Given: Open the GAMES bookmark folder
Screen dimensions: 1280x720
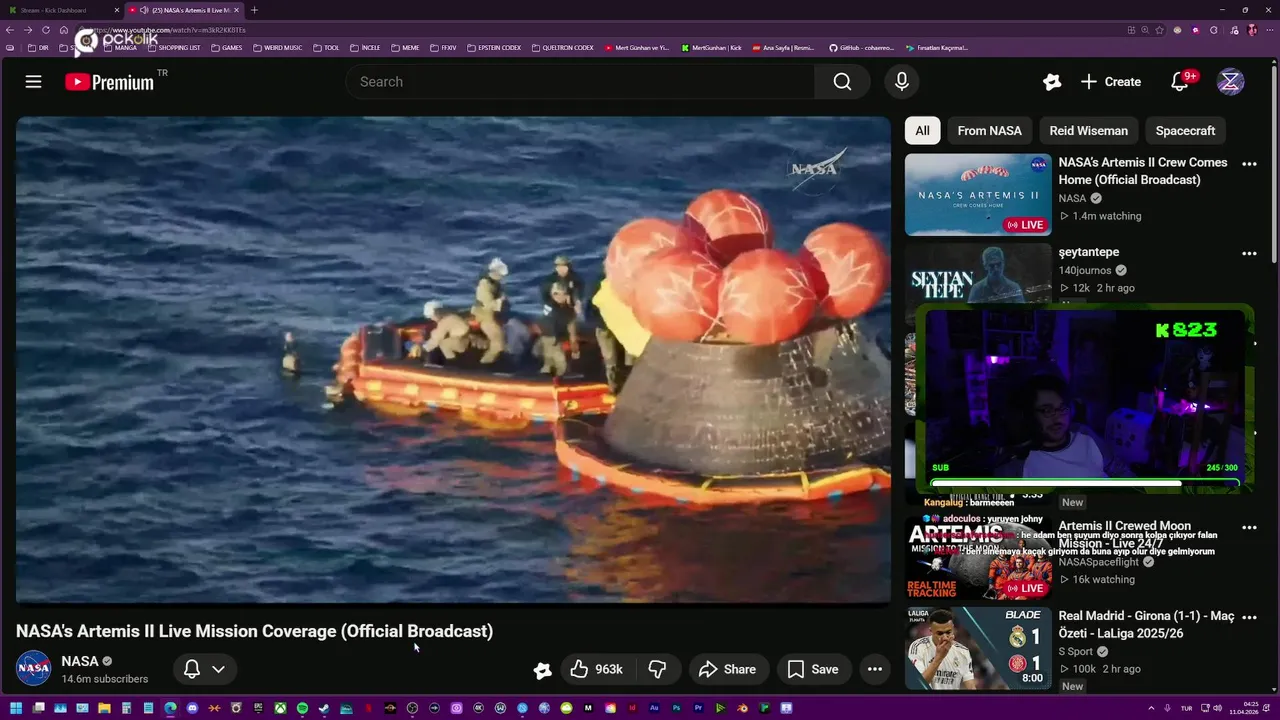Looking at the screenshot, I should pyautogui.click(x=226, y=47).
